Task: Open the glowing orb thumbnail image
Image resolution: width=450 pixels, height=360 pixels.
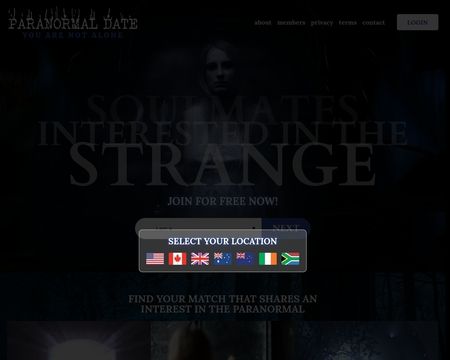Action: [x=78, y=340]
